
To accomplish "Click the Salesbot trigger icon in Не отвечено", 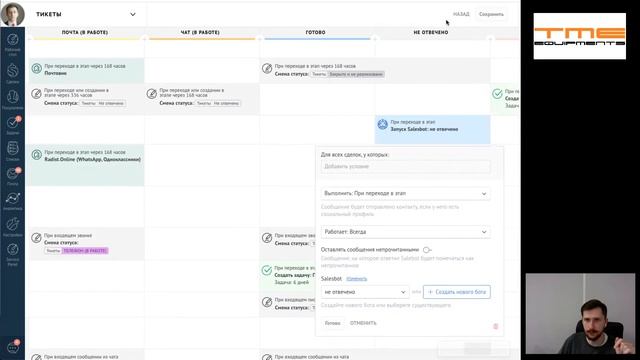I will click(382, 124).
